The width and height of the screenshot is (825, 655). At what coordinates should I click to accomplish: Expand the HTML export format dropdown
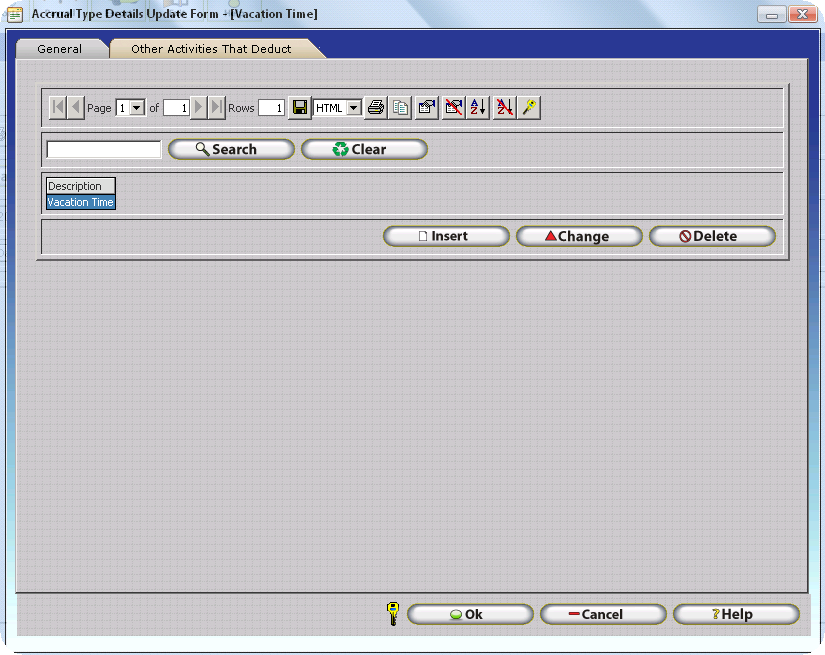[353, 108]
